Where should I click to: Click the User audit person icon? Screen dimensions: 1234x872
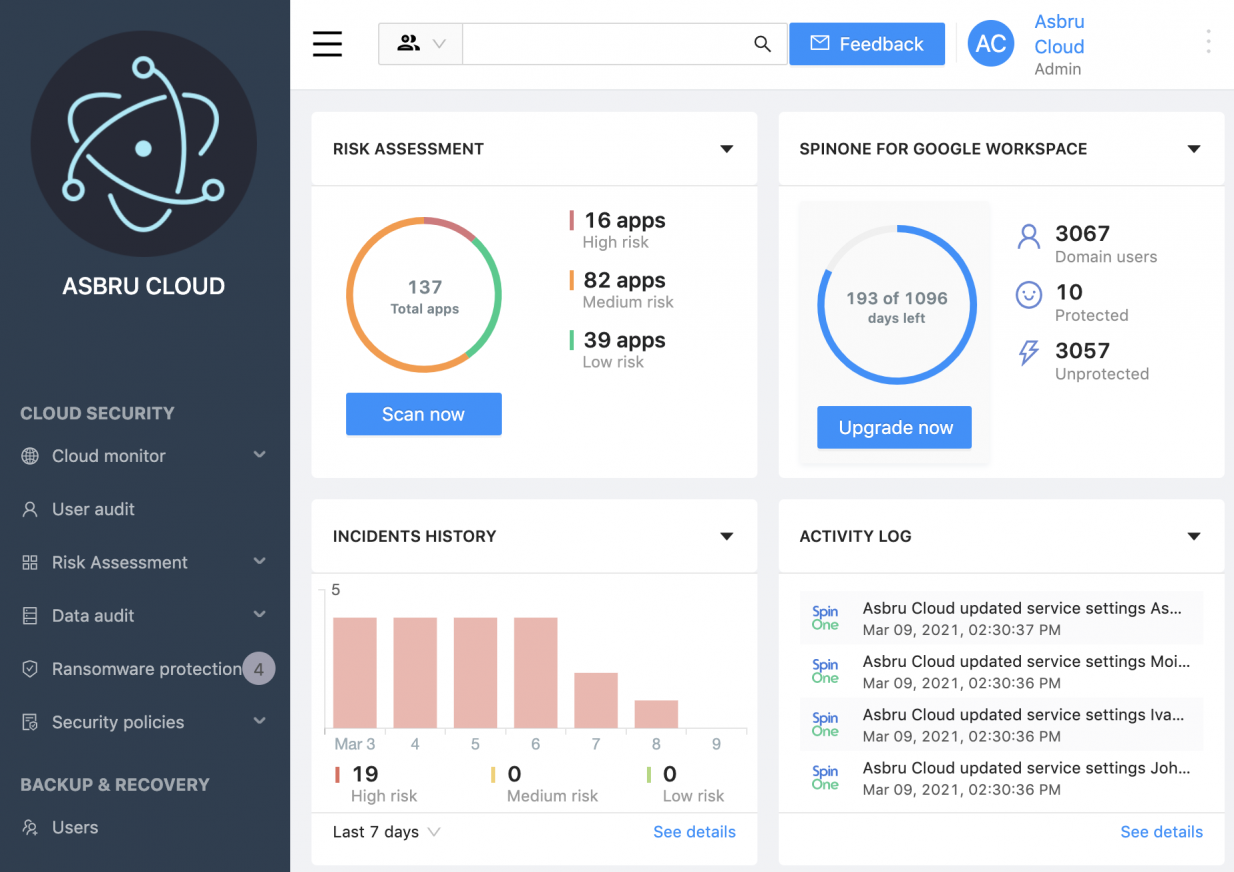coord(30,509)
